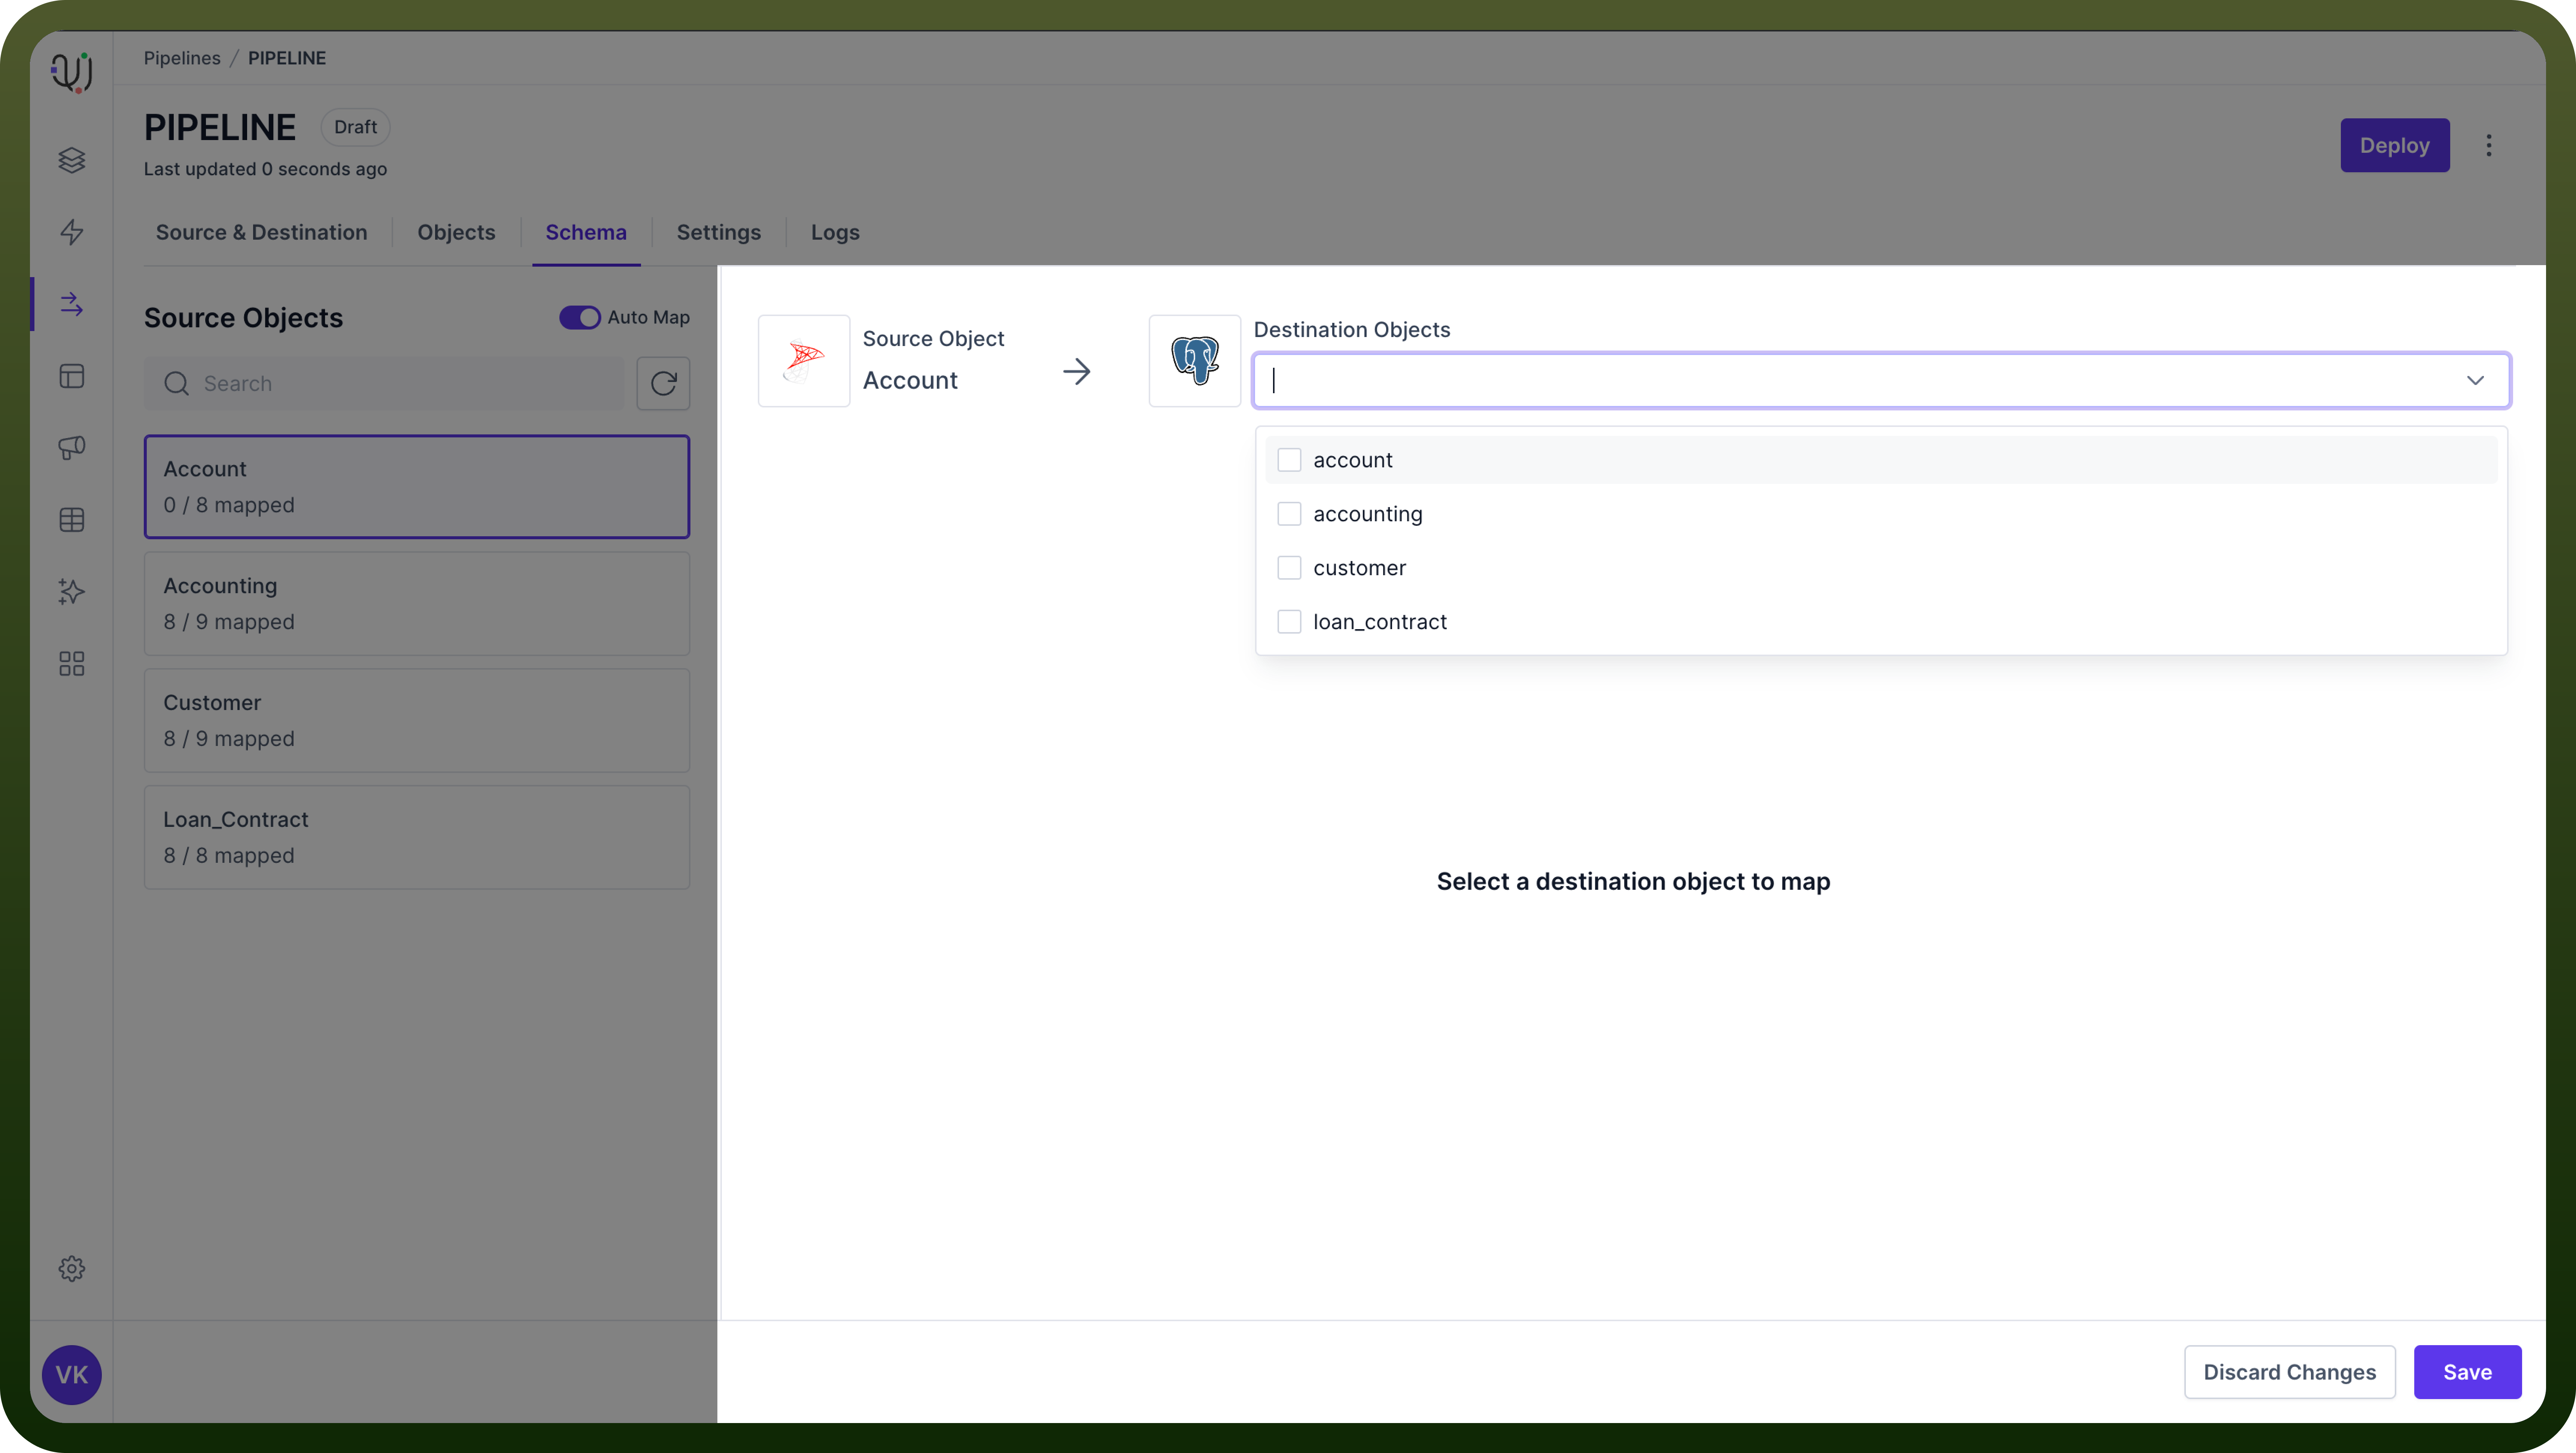The width and height of the screenshot is (2576, 1453).
Task: Check the customer destination checkbox
Action: [1289, 568]
